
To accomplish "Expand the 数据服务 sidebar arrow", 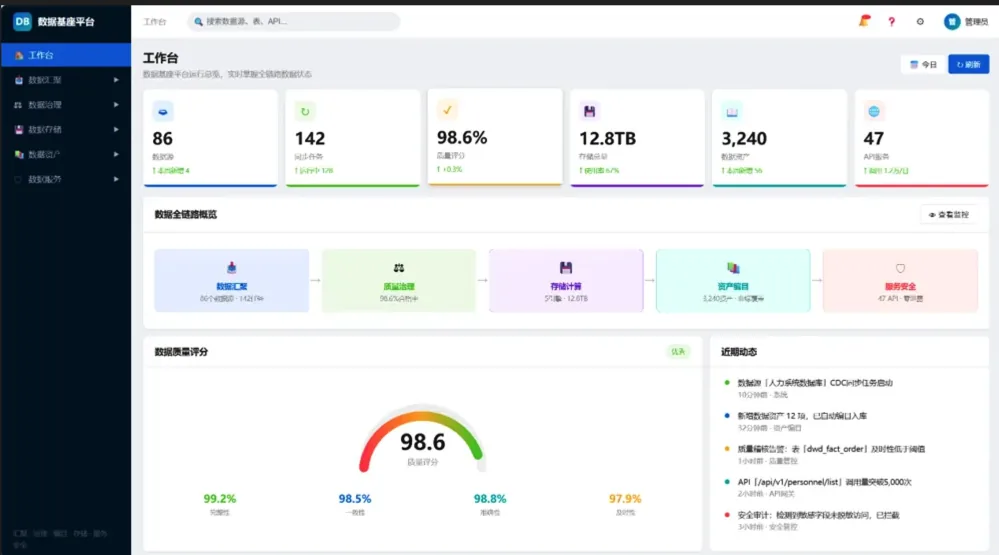I will (116, 180).
